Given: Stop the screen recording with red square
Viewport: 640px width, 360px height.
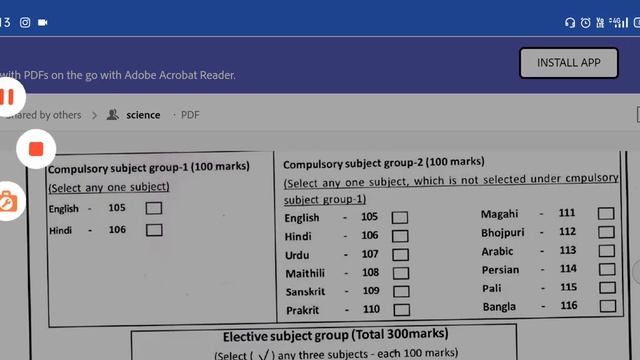Looking at the screenshot, I should tap(36, 149).
